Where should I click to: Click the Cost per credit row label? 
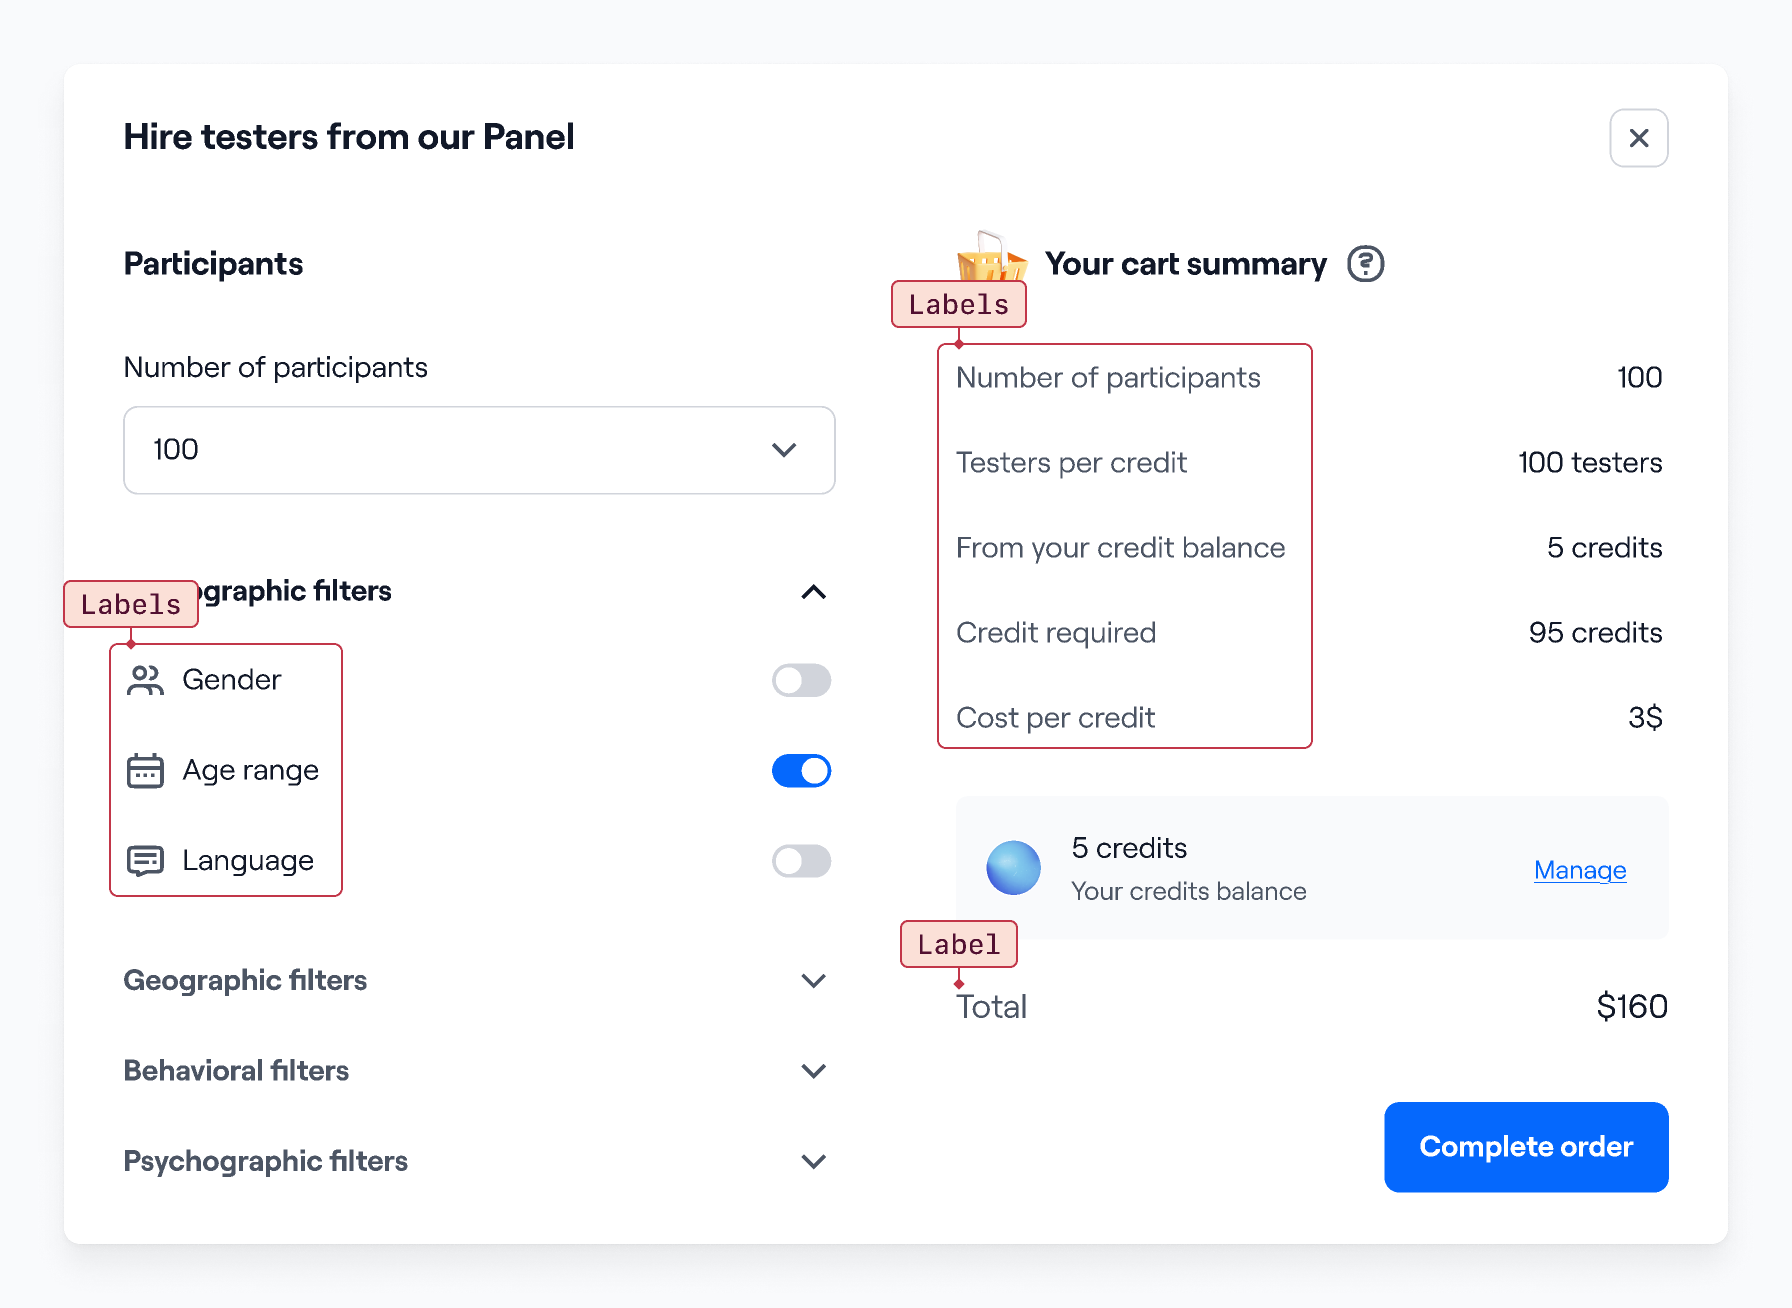(1055, 718)
